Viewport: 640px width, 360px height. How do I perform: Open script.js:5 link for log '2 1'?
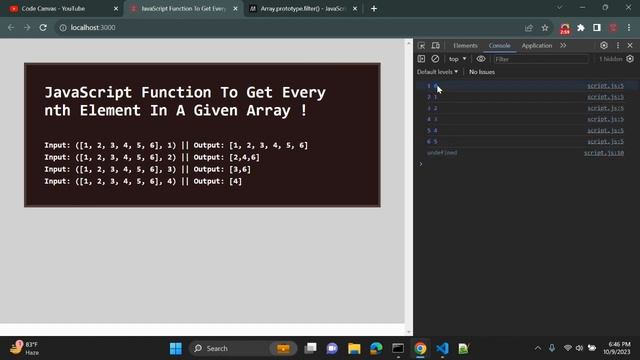pos(605,97)
